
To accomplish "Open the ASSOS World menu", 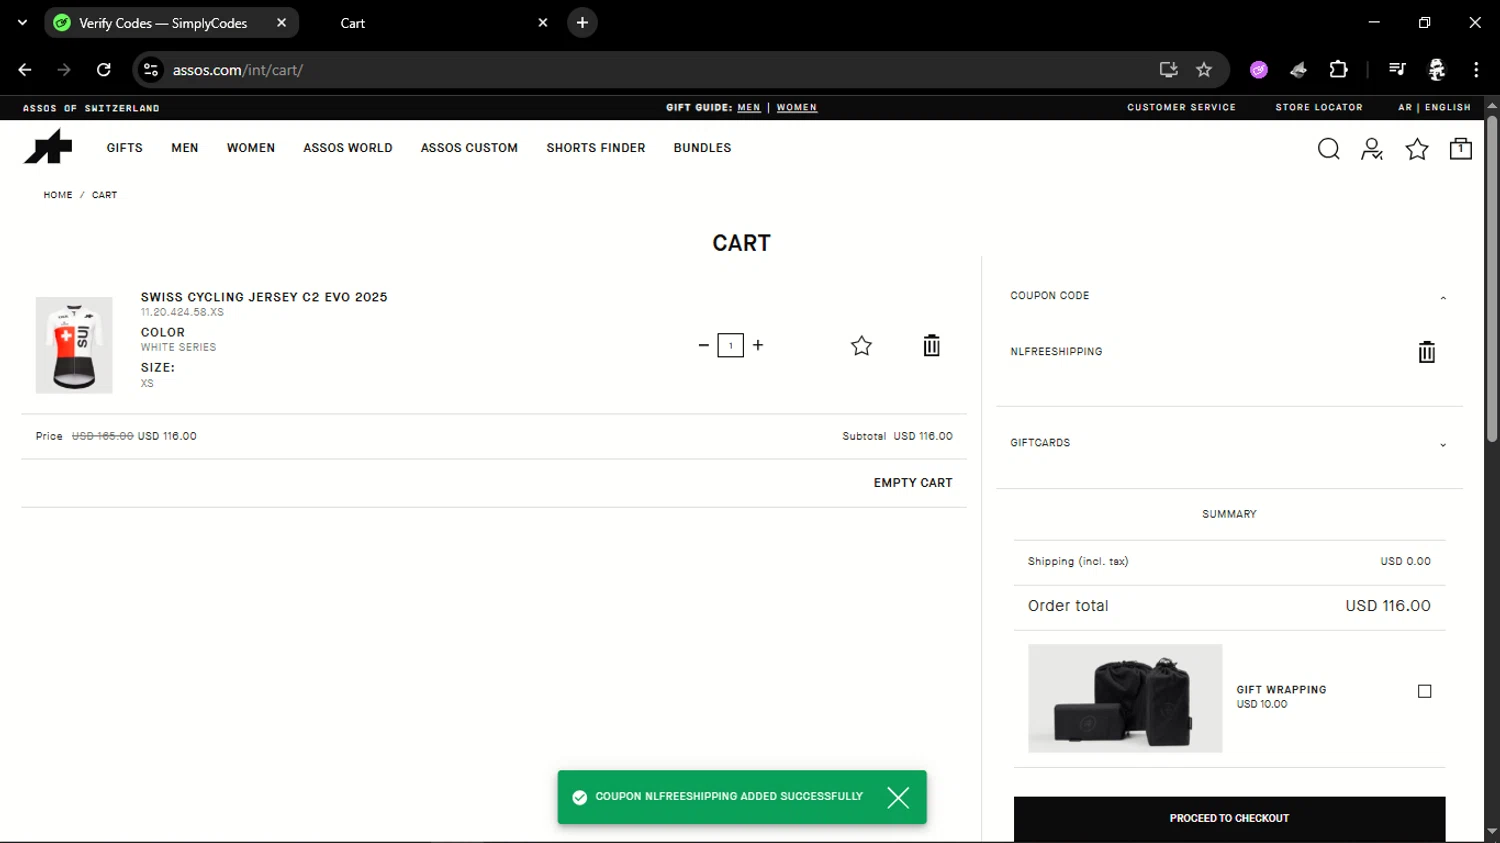I will click(348, 148).
